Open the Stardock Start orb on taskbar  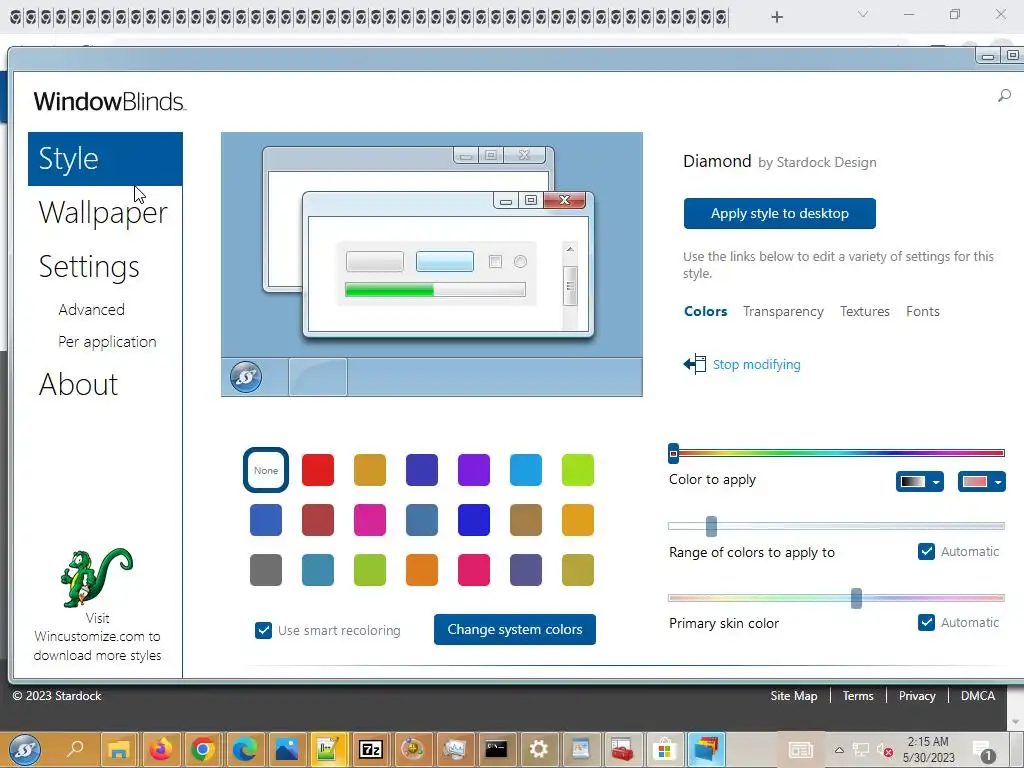click(x=25, y=750)
